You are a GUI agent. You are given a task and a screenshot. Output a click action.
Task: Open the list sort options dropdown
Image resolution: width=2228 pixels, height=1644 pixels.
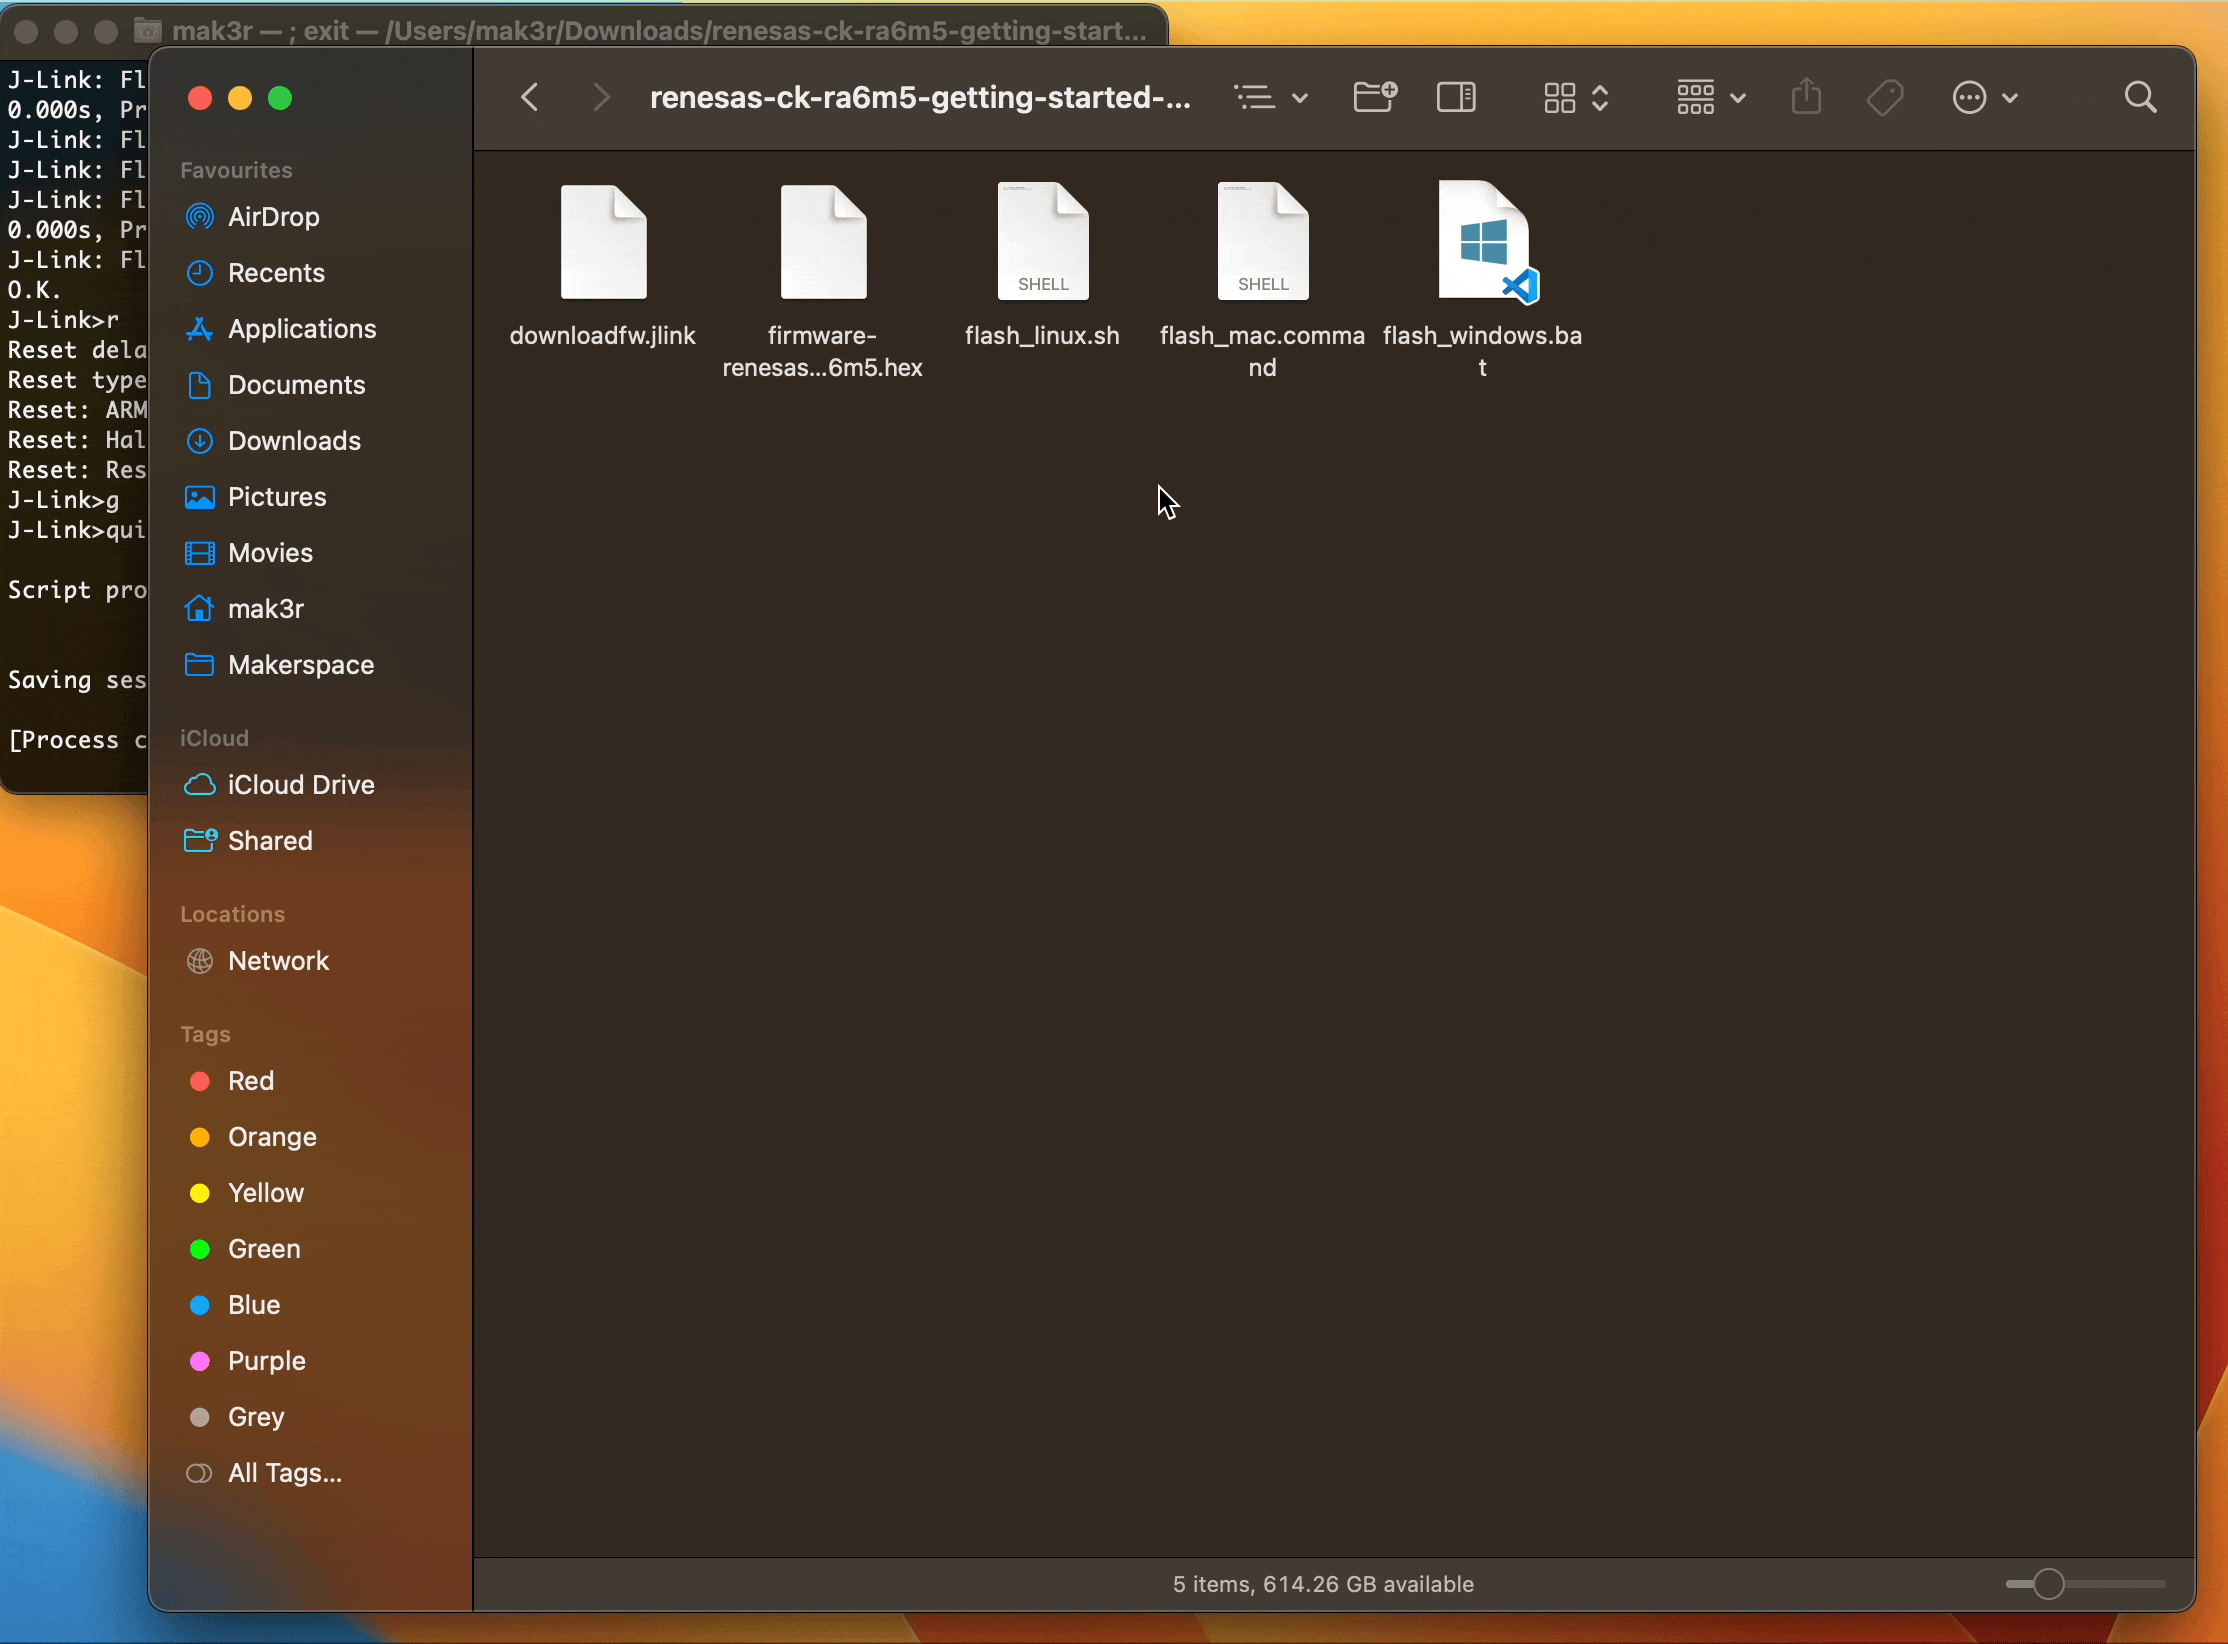click(1270, 98)
